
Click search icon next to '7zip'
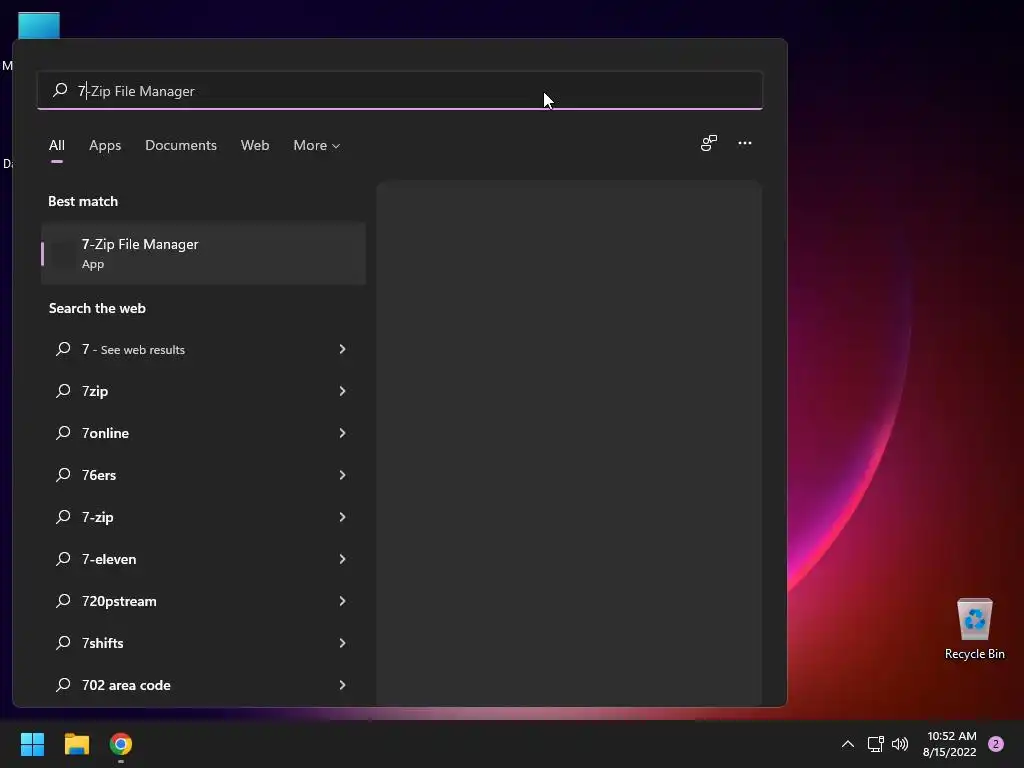point(63,391)
